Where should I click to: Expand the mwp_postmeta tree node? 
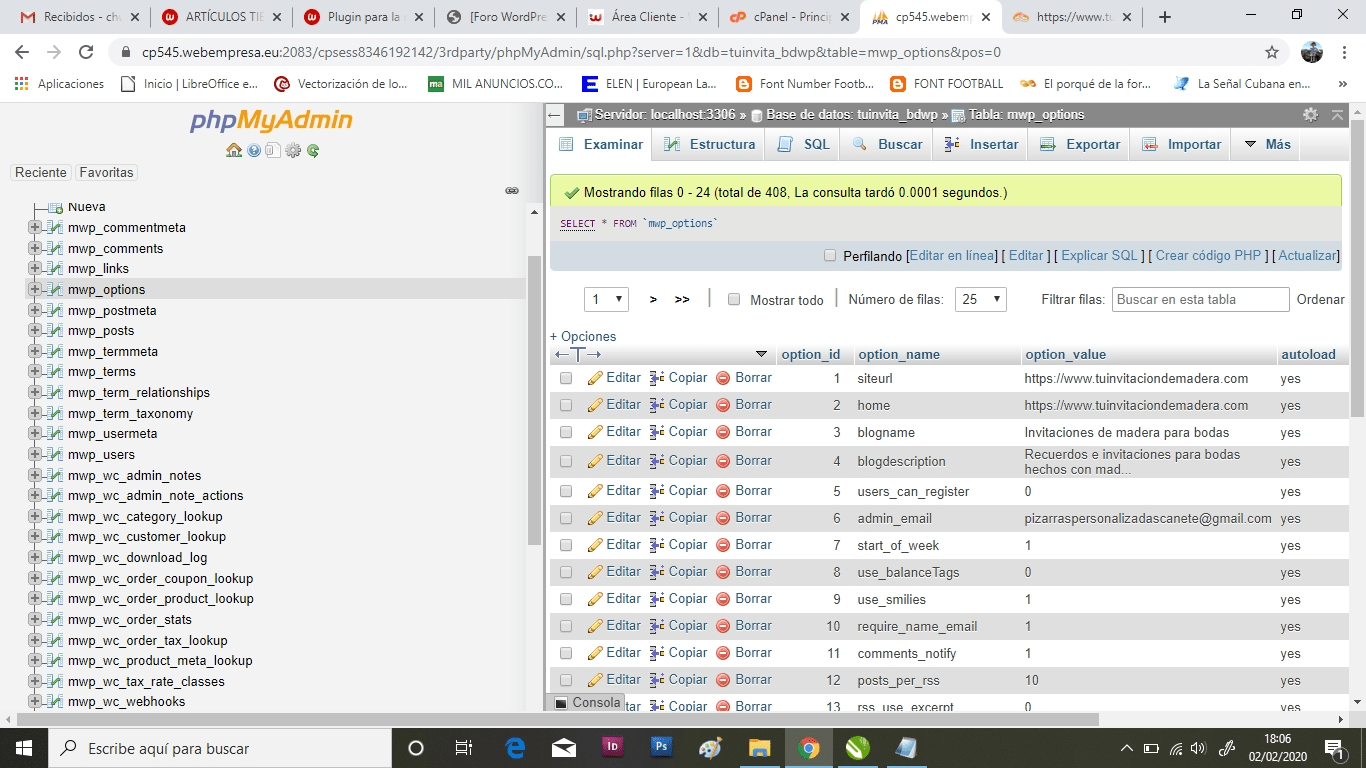pyautogui.click(x=35, y=310)
